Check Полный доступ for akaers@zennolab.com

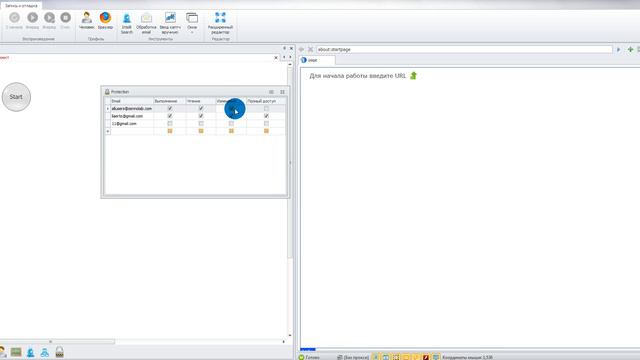[x=266, y=109]
